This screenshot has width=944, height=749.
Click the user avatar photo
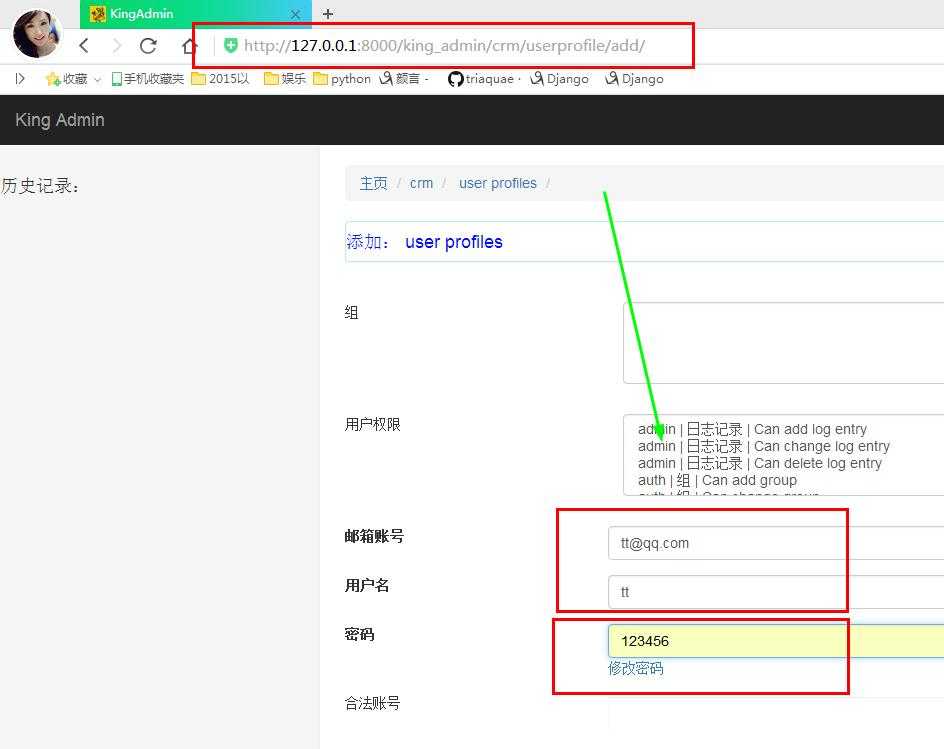point(37,34)
